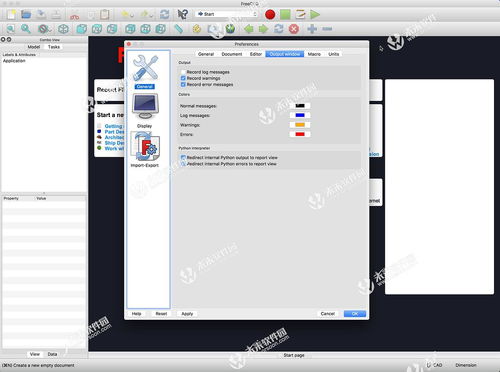
Task: Pick the Warnings orange color swatch
Action: click(x=300, y=125)
